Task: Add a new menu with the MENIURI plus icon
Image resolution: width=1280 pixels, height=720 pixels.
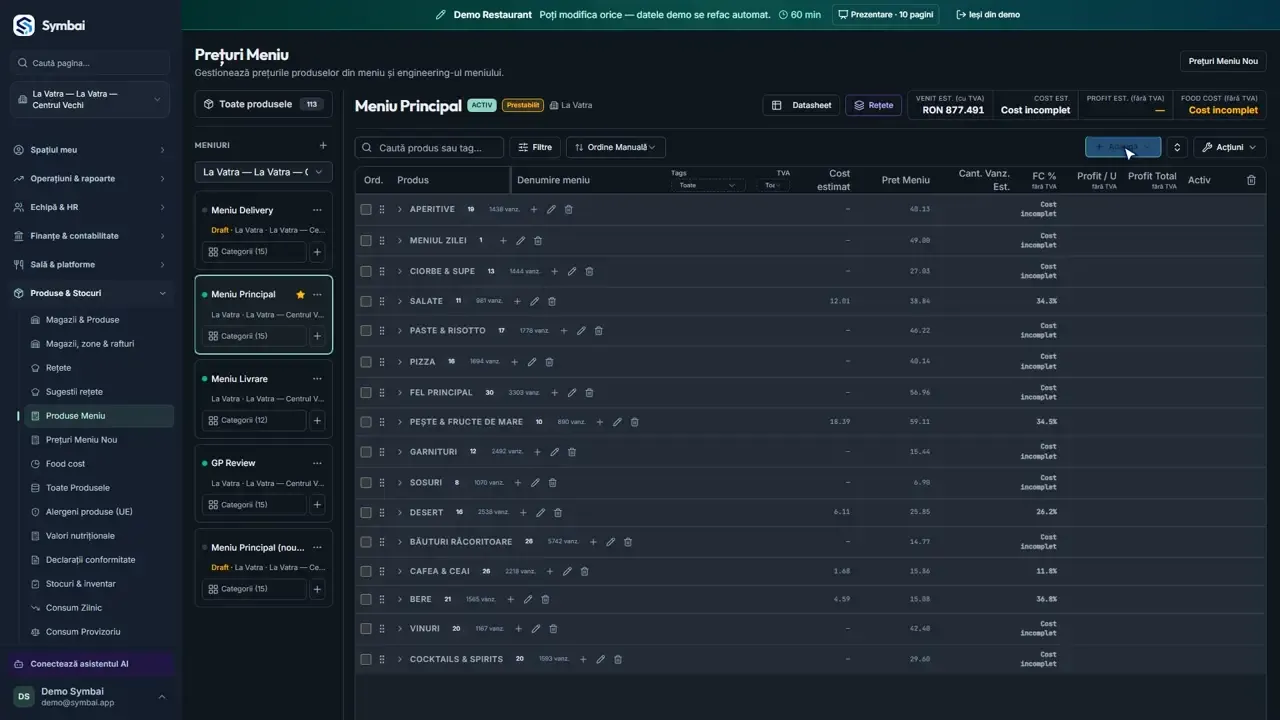Action: coord(322,146)
